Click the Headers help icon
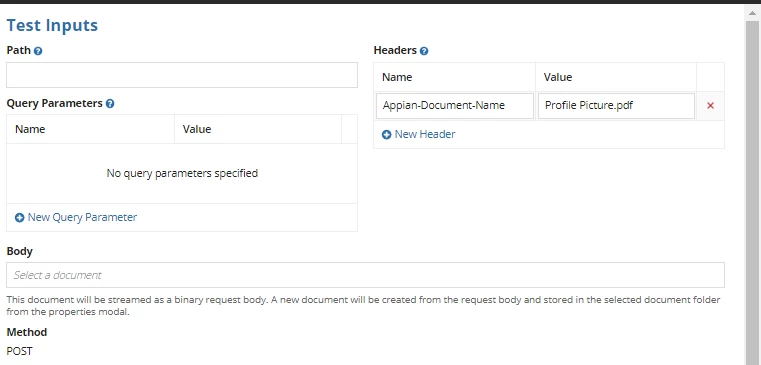The image size is (761, 365). [424, 51]
